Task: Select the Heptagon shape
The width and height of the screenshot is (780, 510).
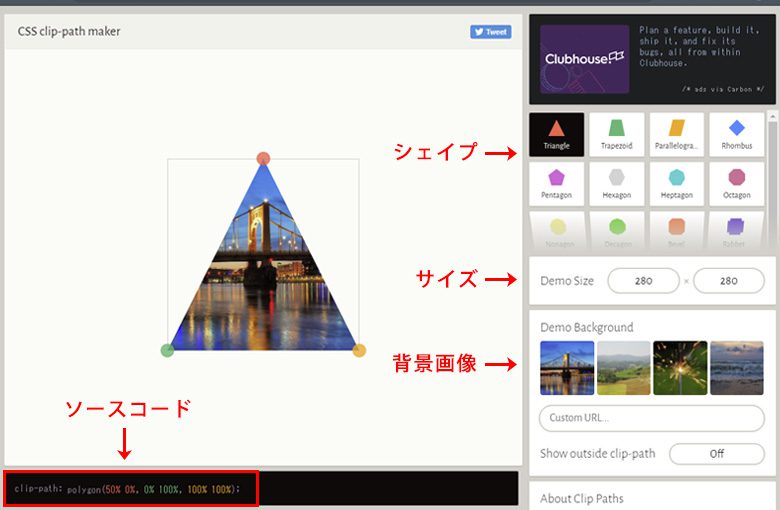Action: pos(677,184)
